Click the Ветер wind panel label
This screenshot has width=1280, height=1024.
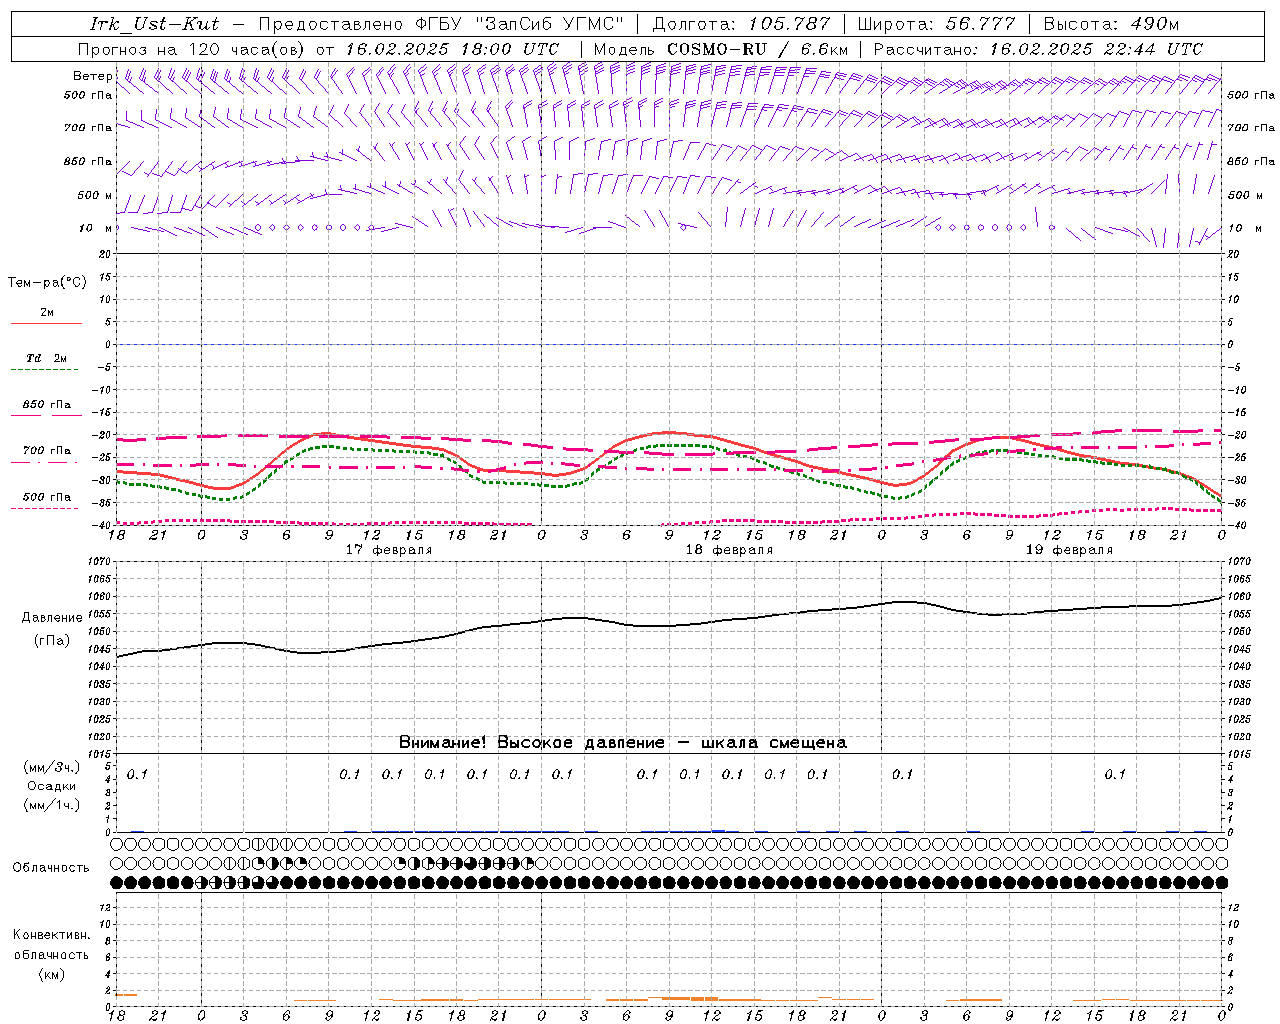click(x=92, y=76)
